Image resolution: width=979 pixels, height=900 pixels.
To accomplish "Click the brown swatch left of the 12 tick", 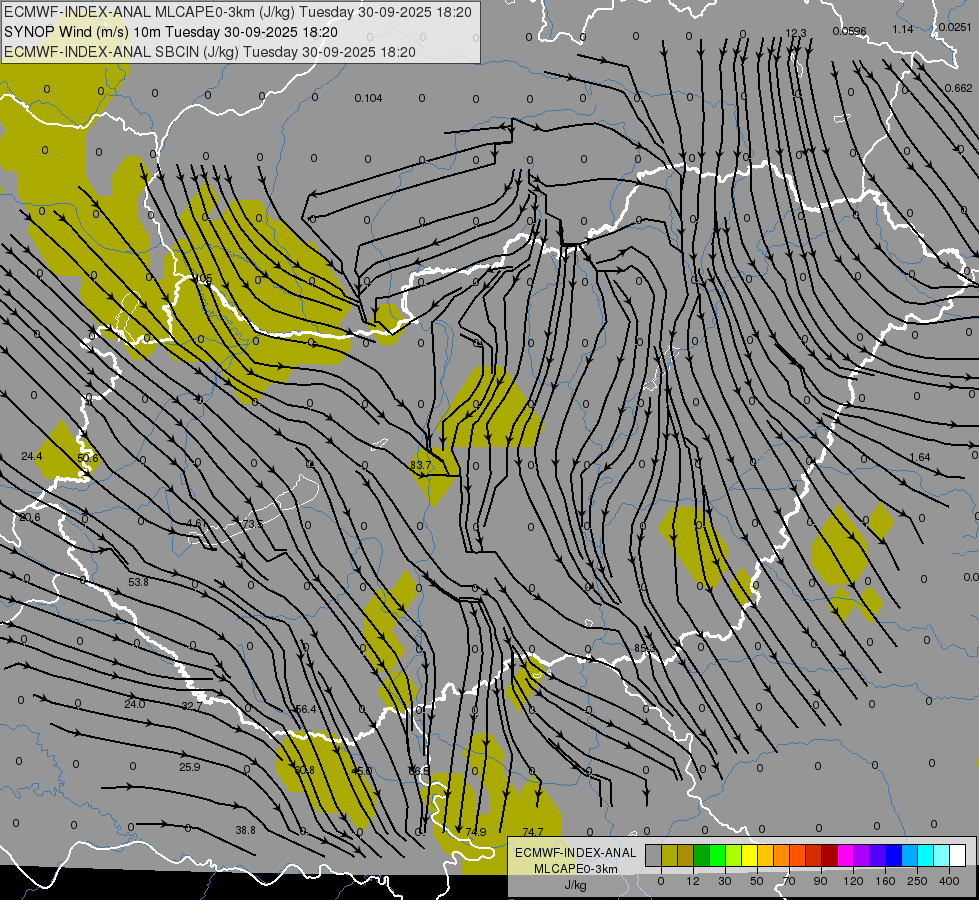I will (686, 856).
